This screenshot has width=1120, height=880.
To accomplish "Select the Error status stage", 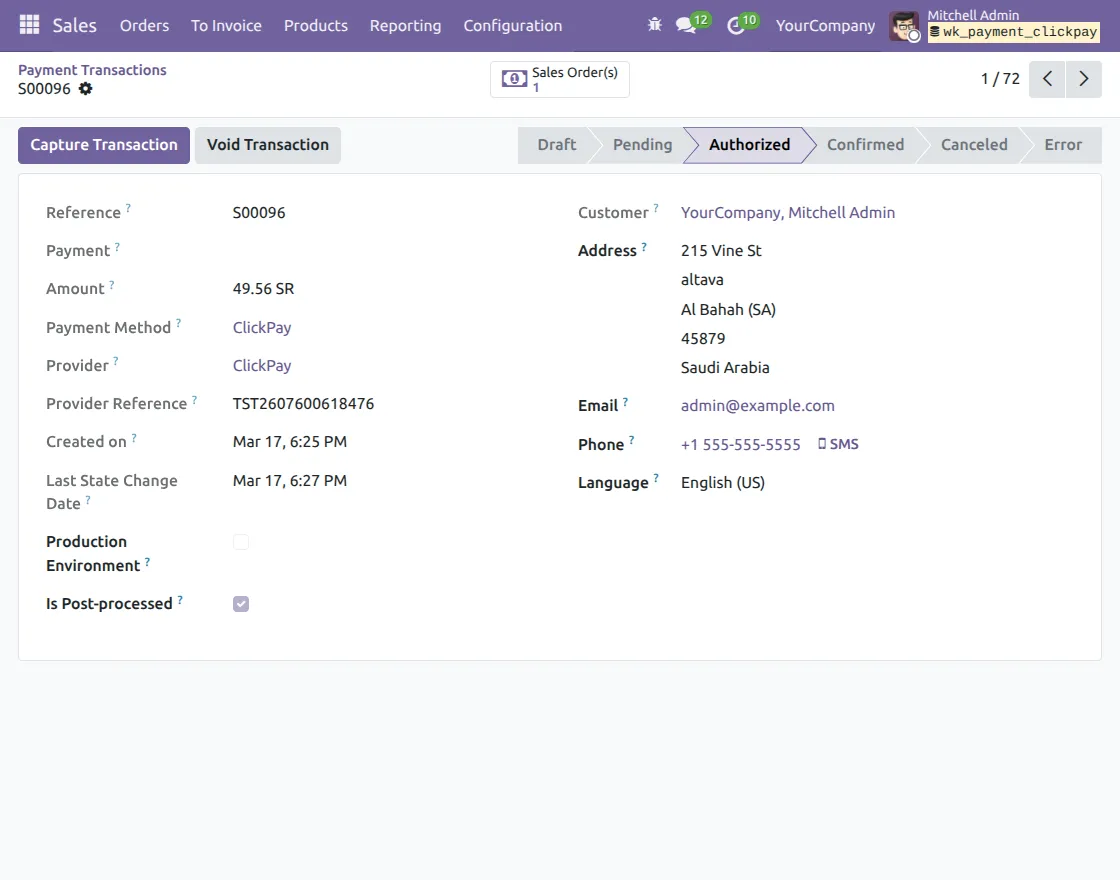I will pos(1063,145).
